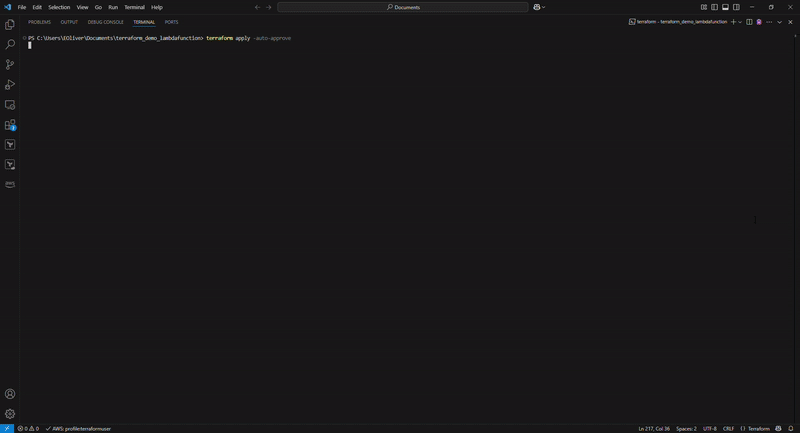Change file encoding UTF-8

[710, 428]
